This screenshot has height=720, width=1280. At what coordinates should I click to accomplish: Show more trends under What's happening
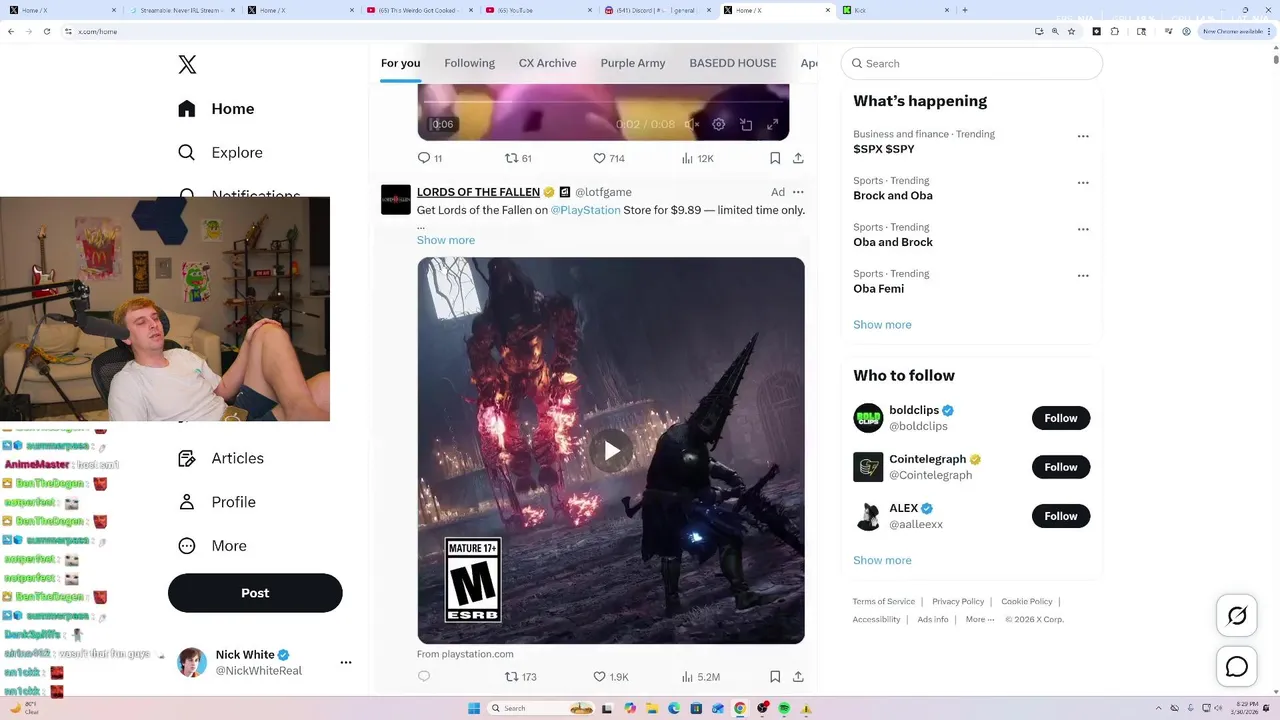coord(882,325)
